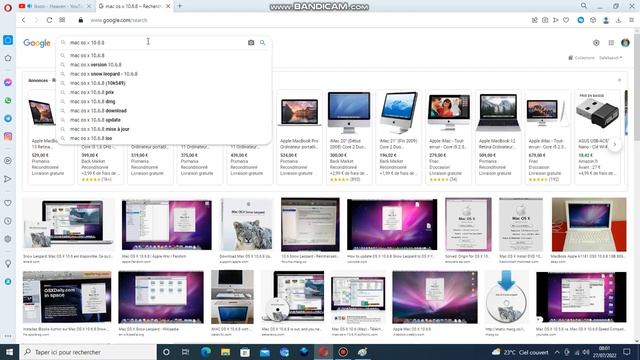Take a snapshot using address bar camera
Viewport: 640px width, 360px height.
click(545, 20)
